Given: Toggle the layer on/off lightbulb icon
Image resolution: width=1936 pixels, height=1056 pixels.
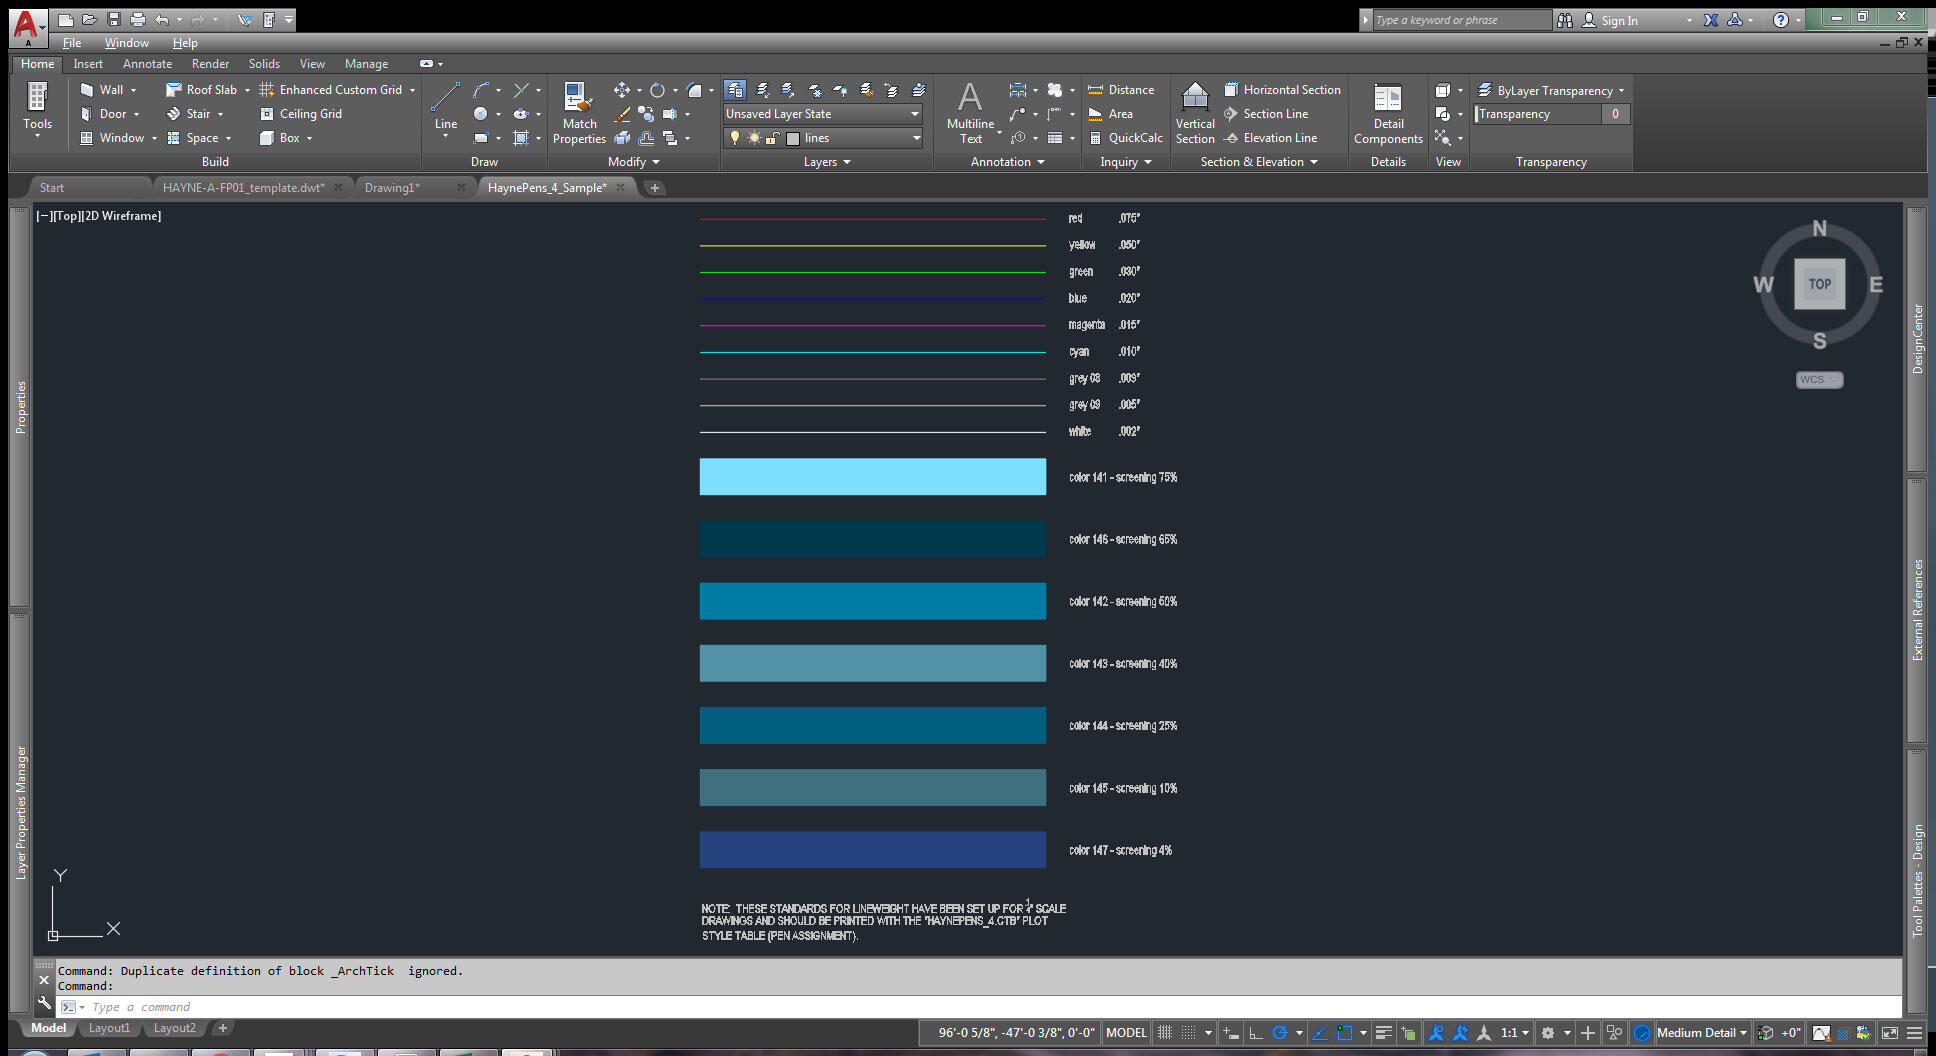Looking at the screenshot, I should (x=735, y=138).
